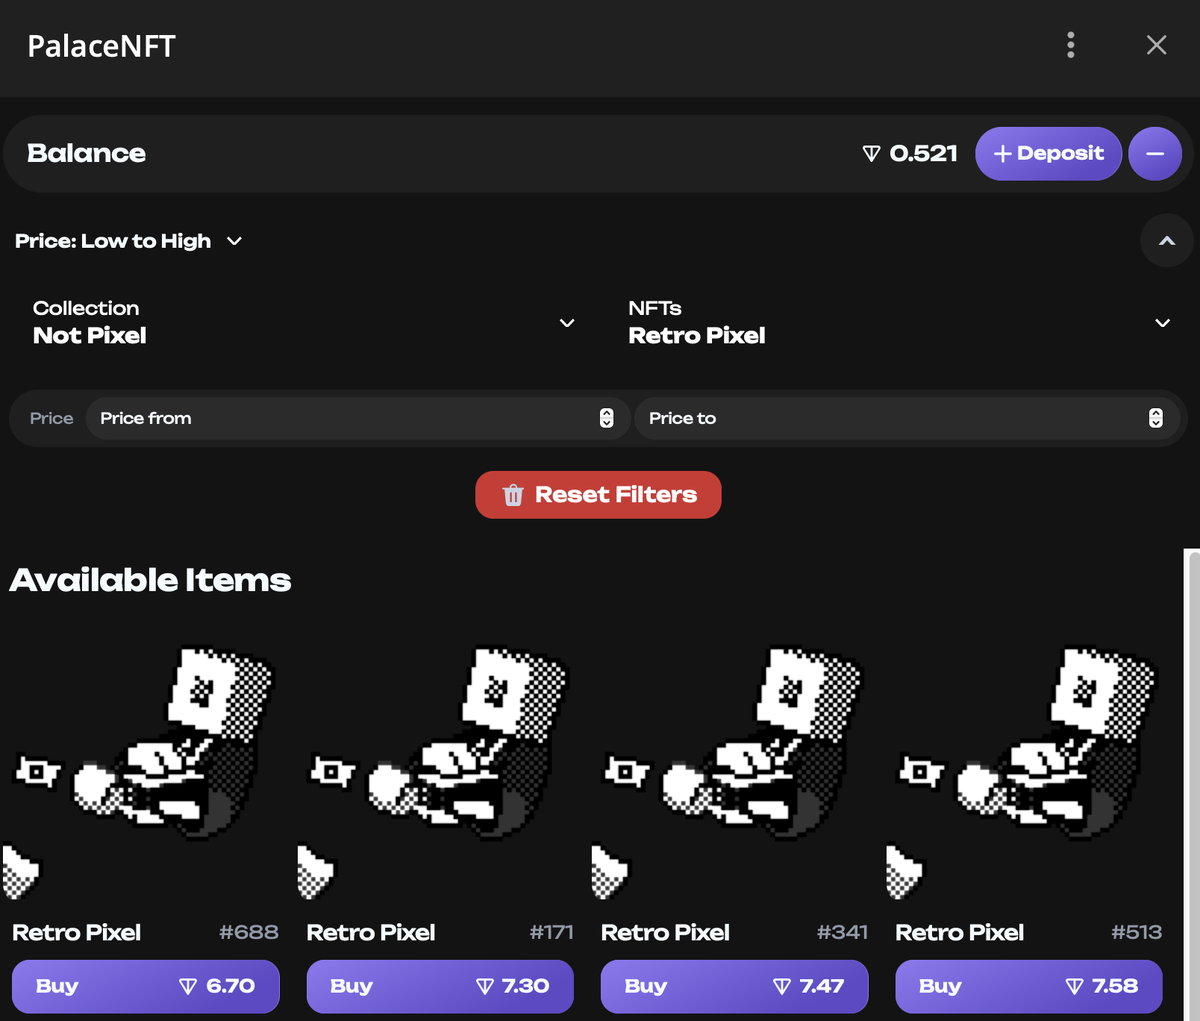Collapse filters with the up chevron button

[1166, 241]
